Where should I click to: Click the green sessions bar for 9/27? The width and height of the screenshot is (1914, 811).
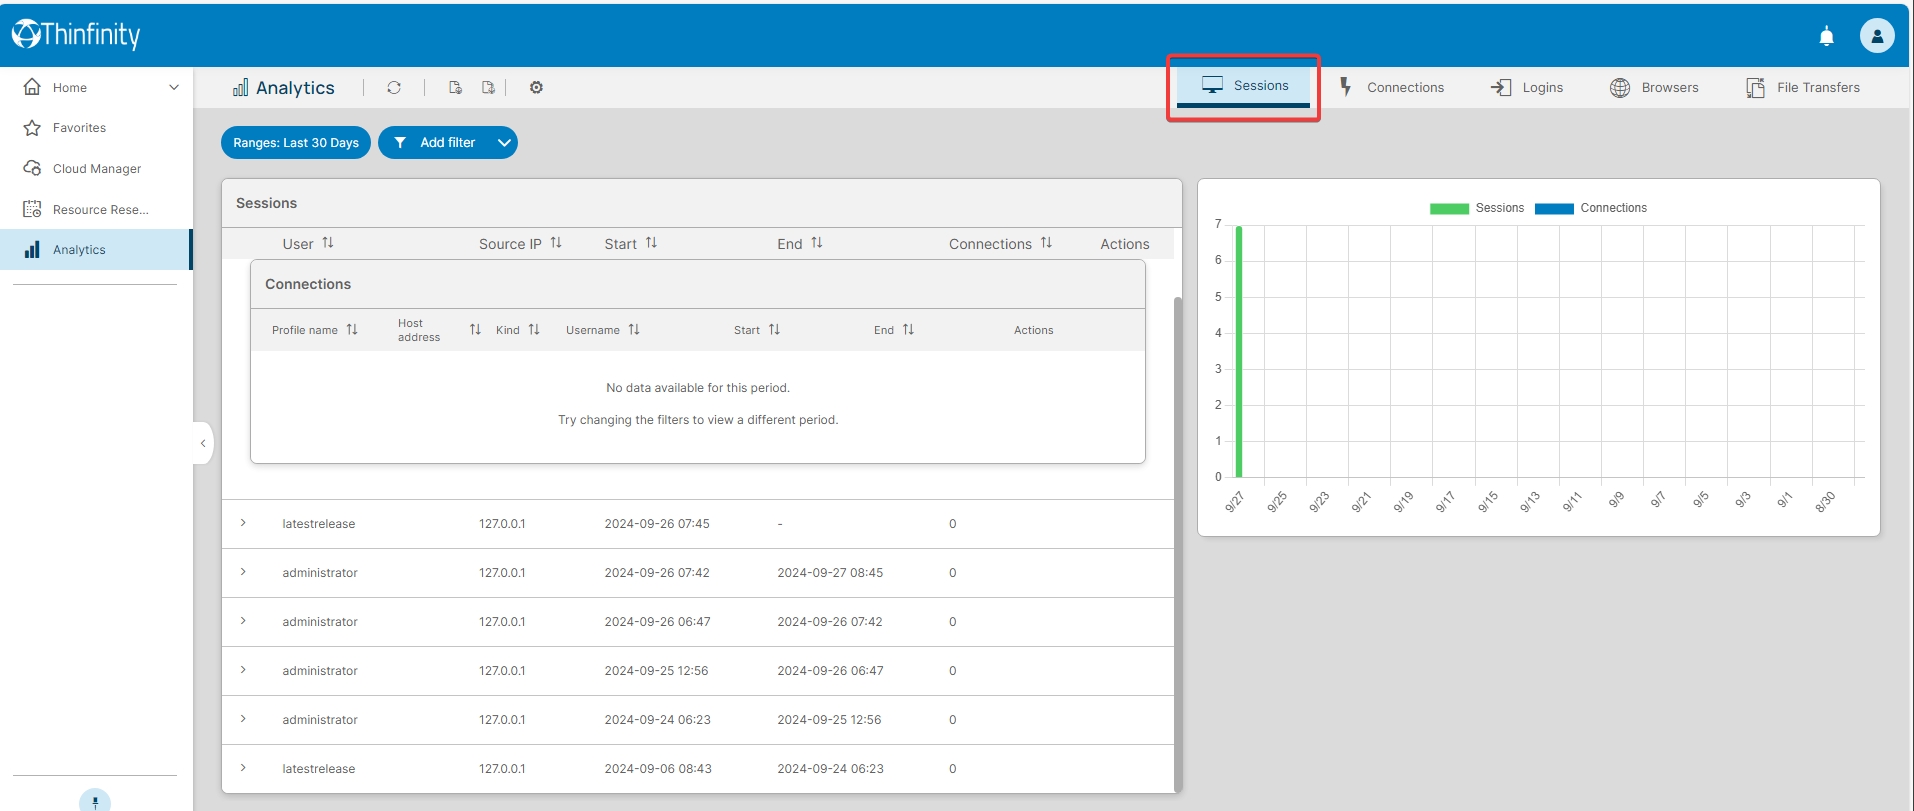[1239, 351]
